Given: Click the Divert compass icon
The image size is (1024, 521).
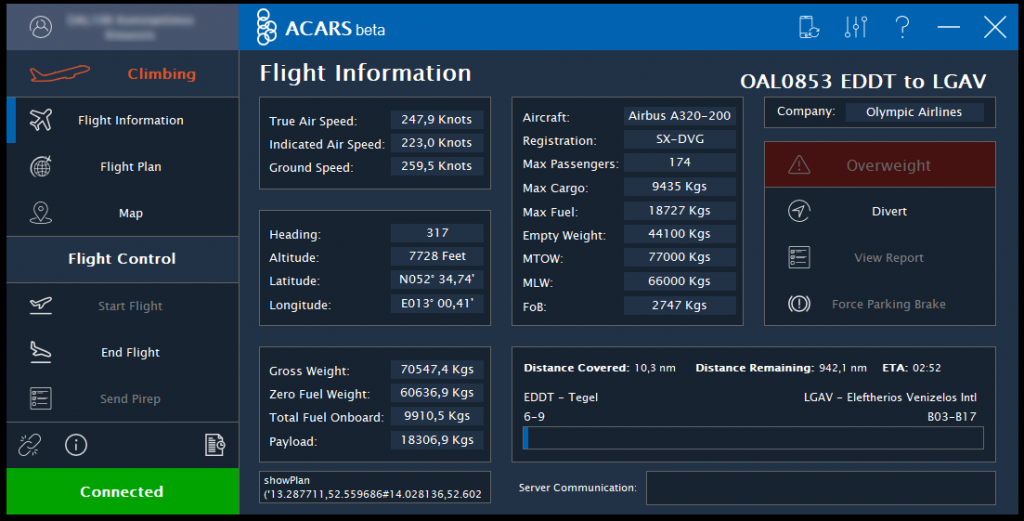Looking at the screenshot, I should point(799,211).
